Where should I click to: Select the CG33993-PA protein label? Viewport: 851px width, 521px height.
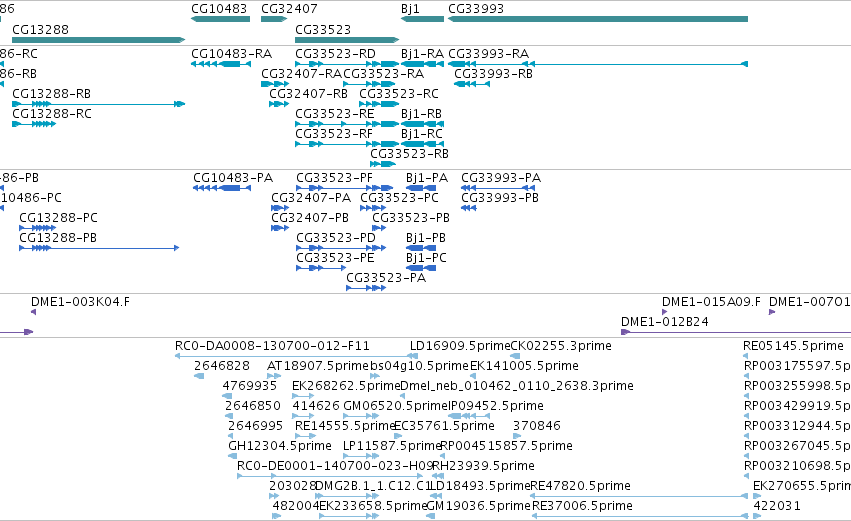coord(501,178)
